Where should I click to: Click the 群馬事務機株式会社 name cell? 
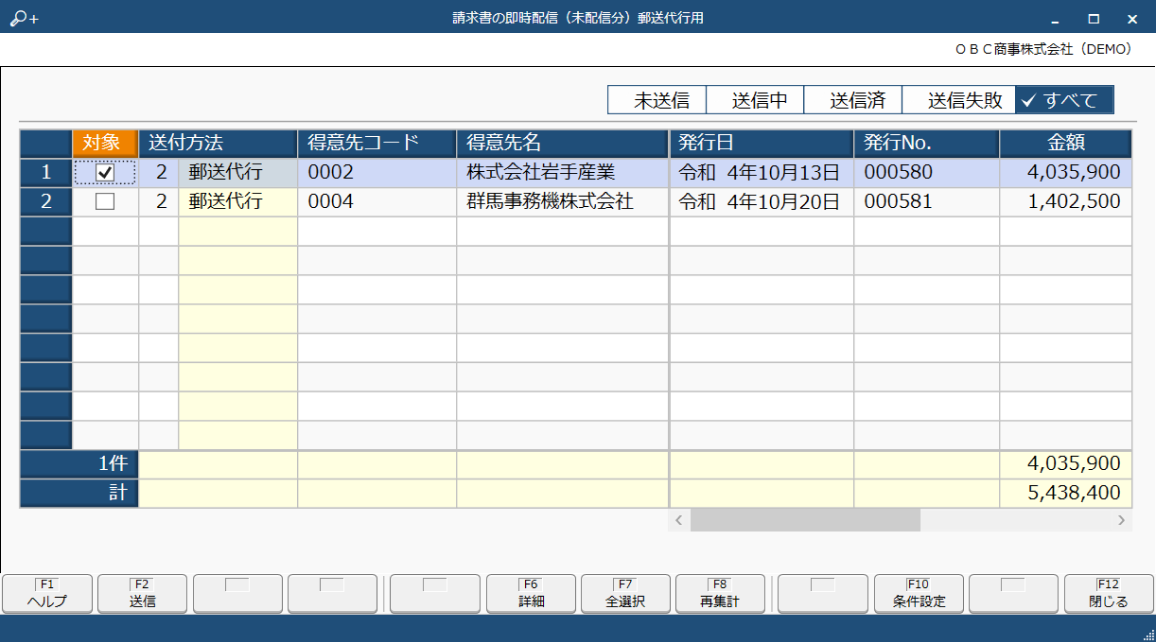(x=563, y=201)
